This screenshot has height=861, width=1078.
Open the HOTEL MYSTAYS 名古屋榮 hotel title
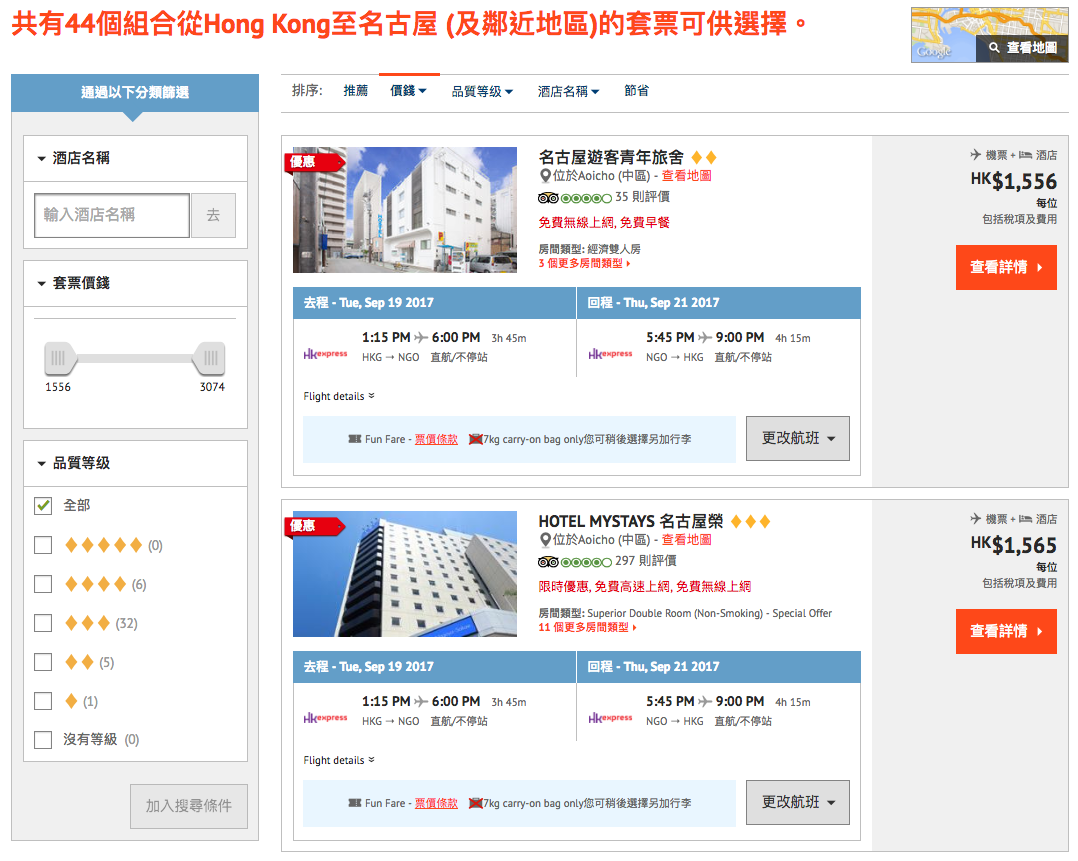[631, 521]
